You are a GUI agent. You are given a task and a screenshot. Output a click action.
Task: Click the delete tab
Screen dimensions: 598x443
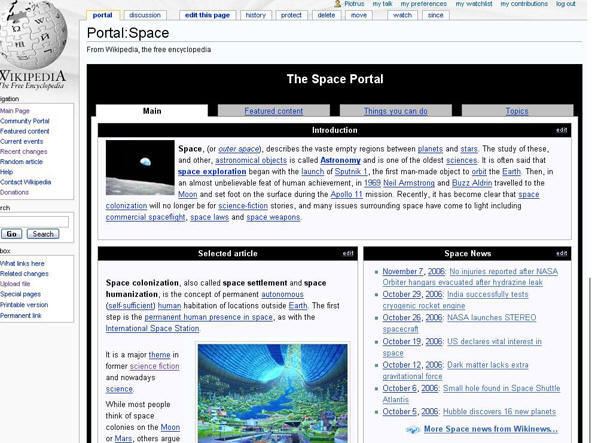(x=326, y=15)
